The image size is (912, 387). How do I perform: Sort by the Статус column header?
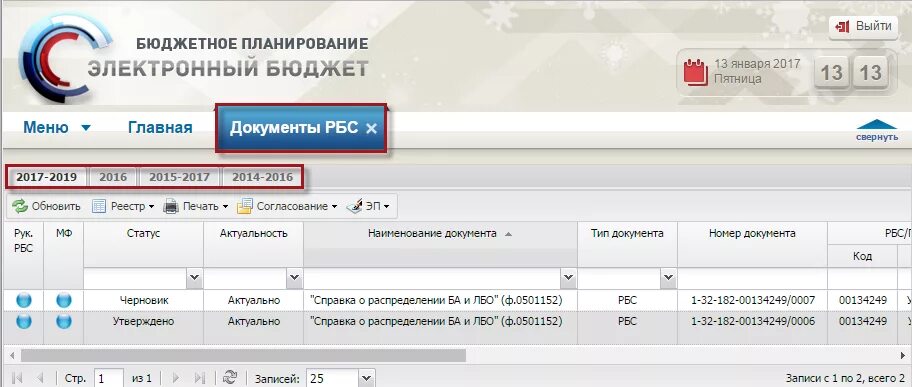click(143, 234)
